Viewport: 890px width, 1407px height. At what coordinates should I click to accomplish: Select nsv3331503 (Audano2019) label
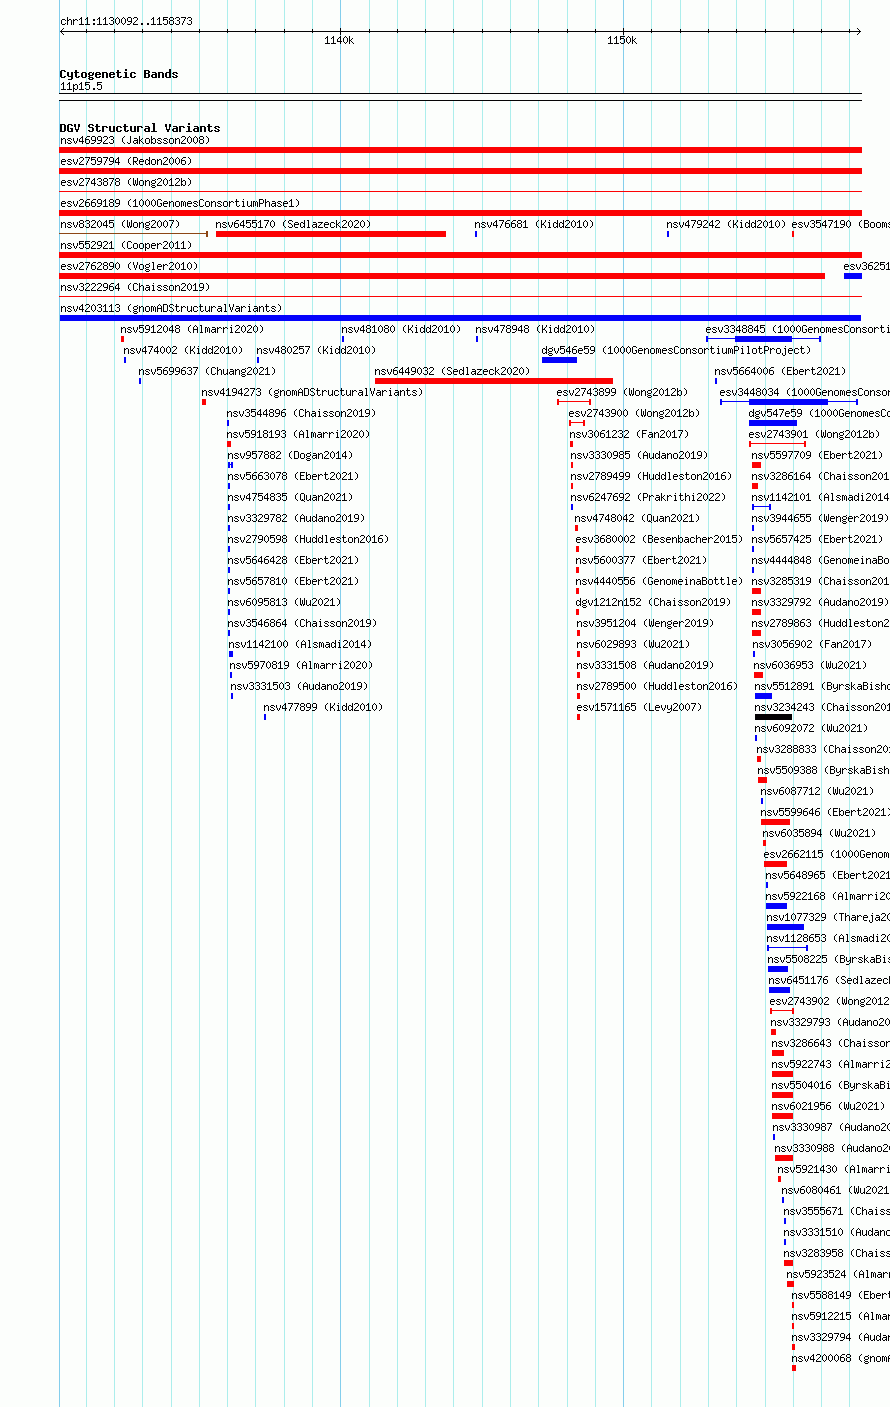(x=299, y=686)
